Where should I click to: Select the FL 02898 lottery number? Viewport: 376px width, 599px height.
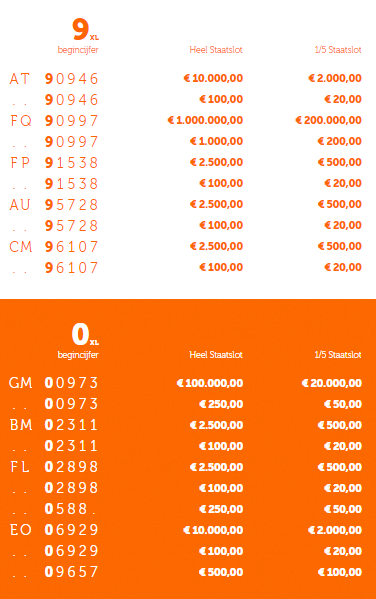click(x=54, y=467)
